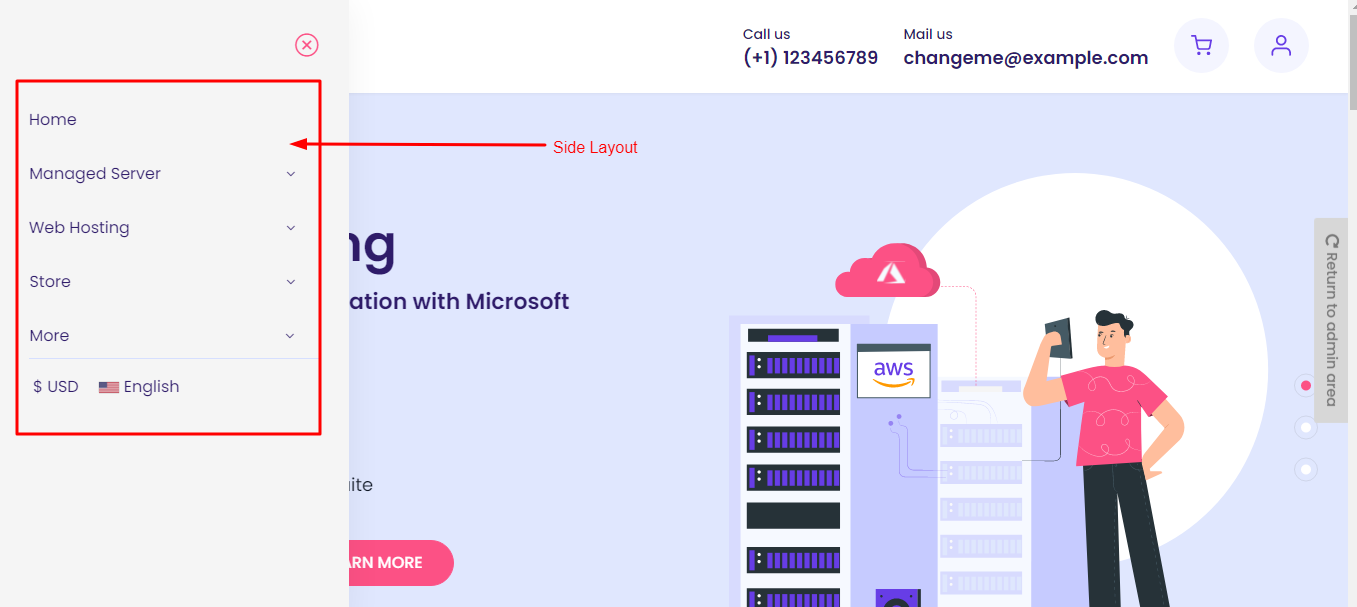Open the shopping cart icon
The height and width of the screenshot is (607, 1357).
(1201, 46)
